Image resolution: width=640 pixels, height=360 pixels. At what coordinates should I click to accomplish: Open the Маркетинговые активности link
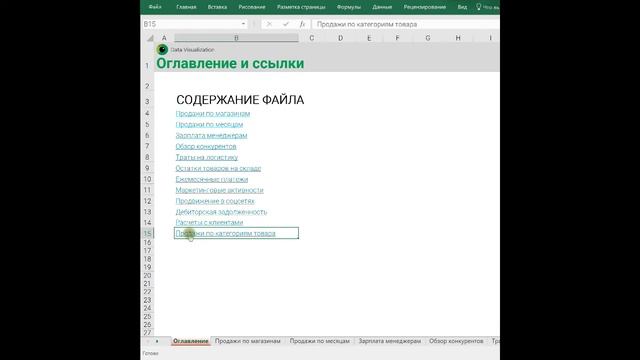[x=220, y=190]
